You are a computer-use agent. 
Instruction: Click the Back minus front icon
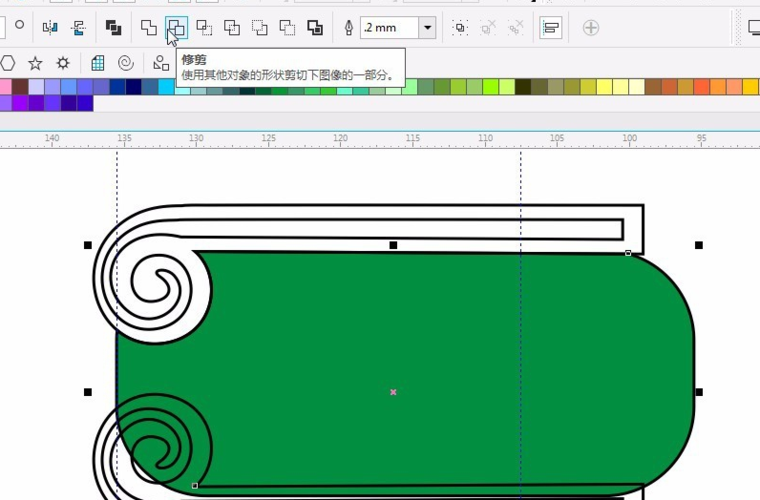click(287, 28)
